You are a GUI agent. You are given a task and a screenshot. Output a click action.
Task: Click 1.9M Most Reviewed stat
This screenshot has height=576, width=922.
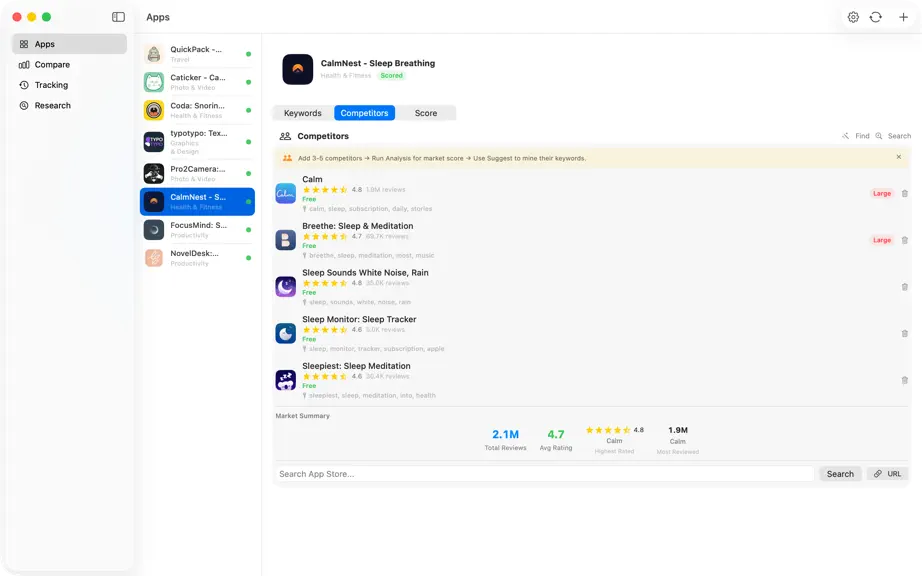[677, 441]
